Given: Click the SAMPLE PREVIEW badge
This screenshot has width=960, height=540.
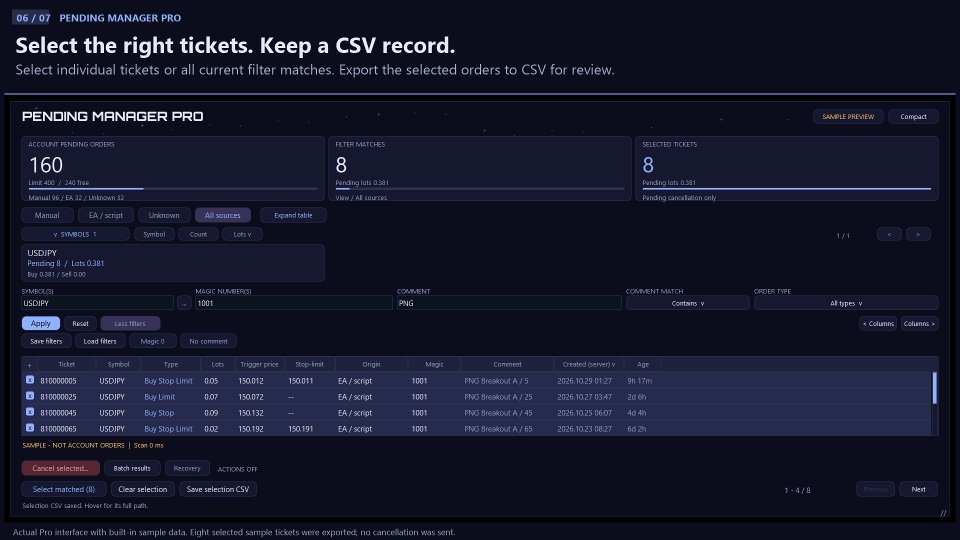Looking at the screenshot, I should click(848, 116).
